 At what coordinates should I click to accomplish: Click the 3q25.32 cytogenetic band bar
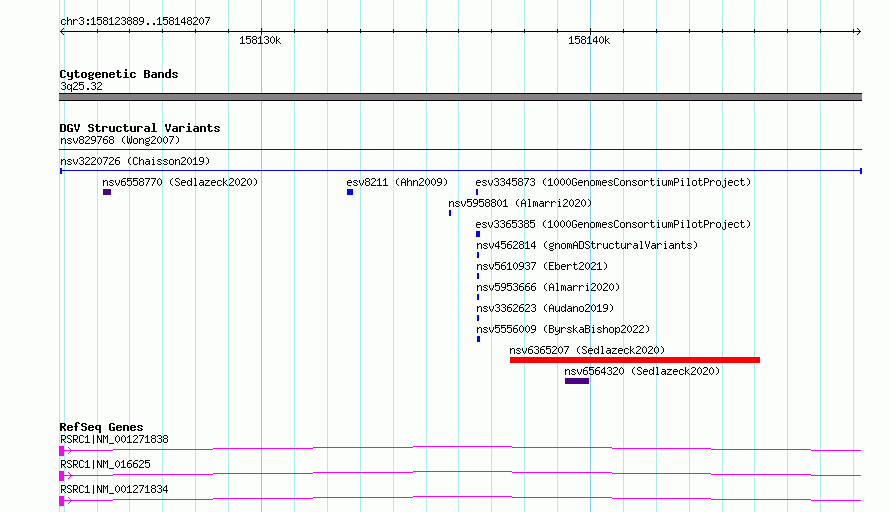[460, 97]
